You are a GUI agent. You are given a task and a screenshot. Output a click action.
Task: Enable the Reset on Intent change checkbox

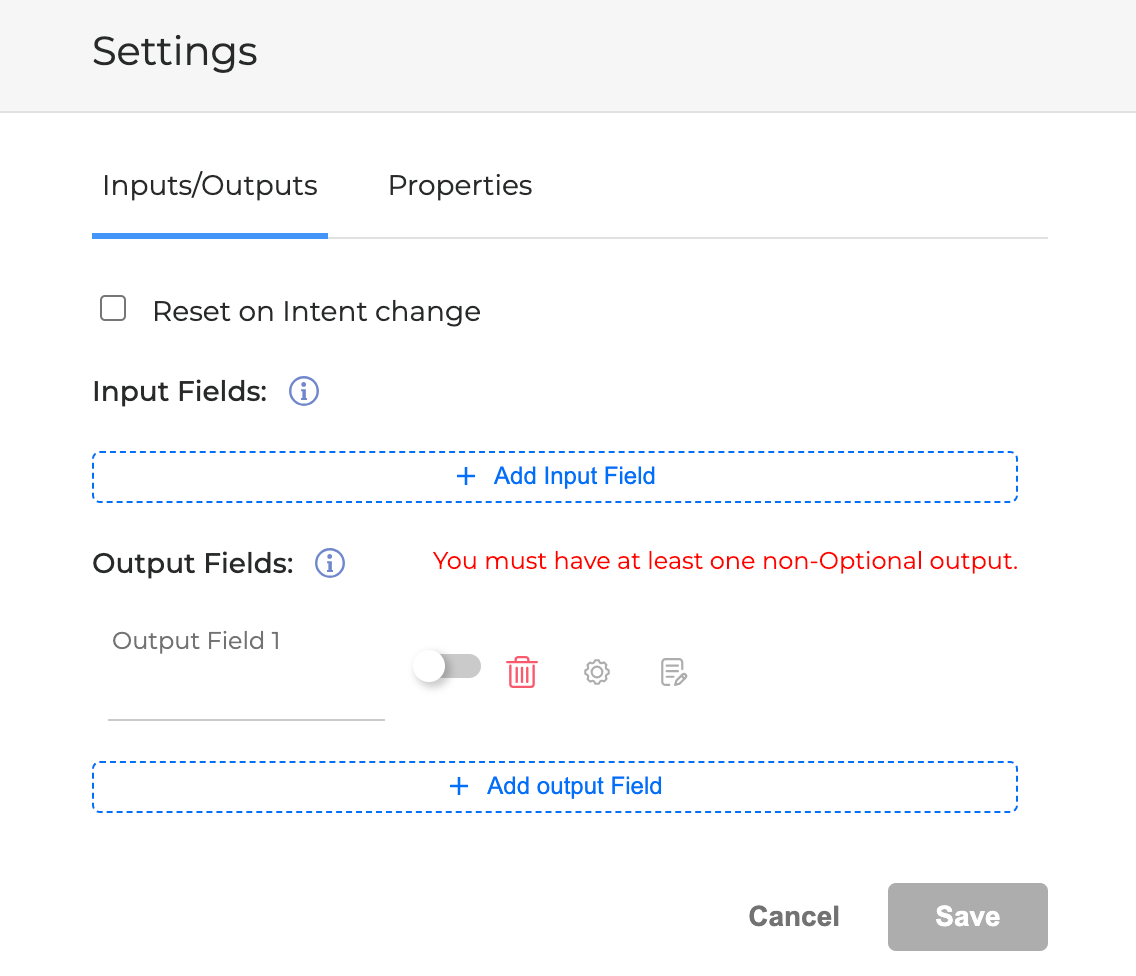(113, 309)
